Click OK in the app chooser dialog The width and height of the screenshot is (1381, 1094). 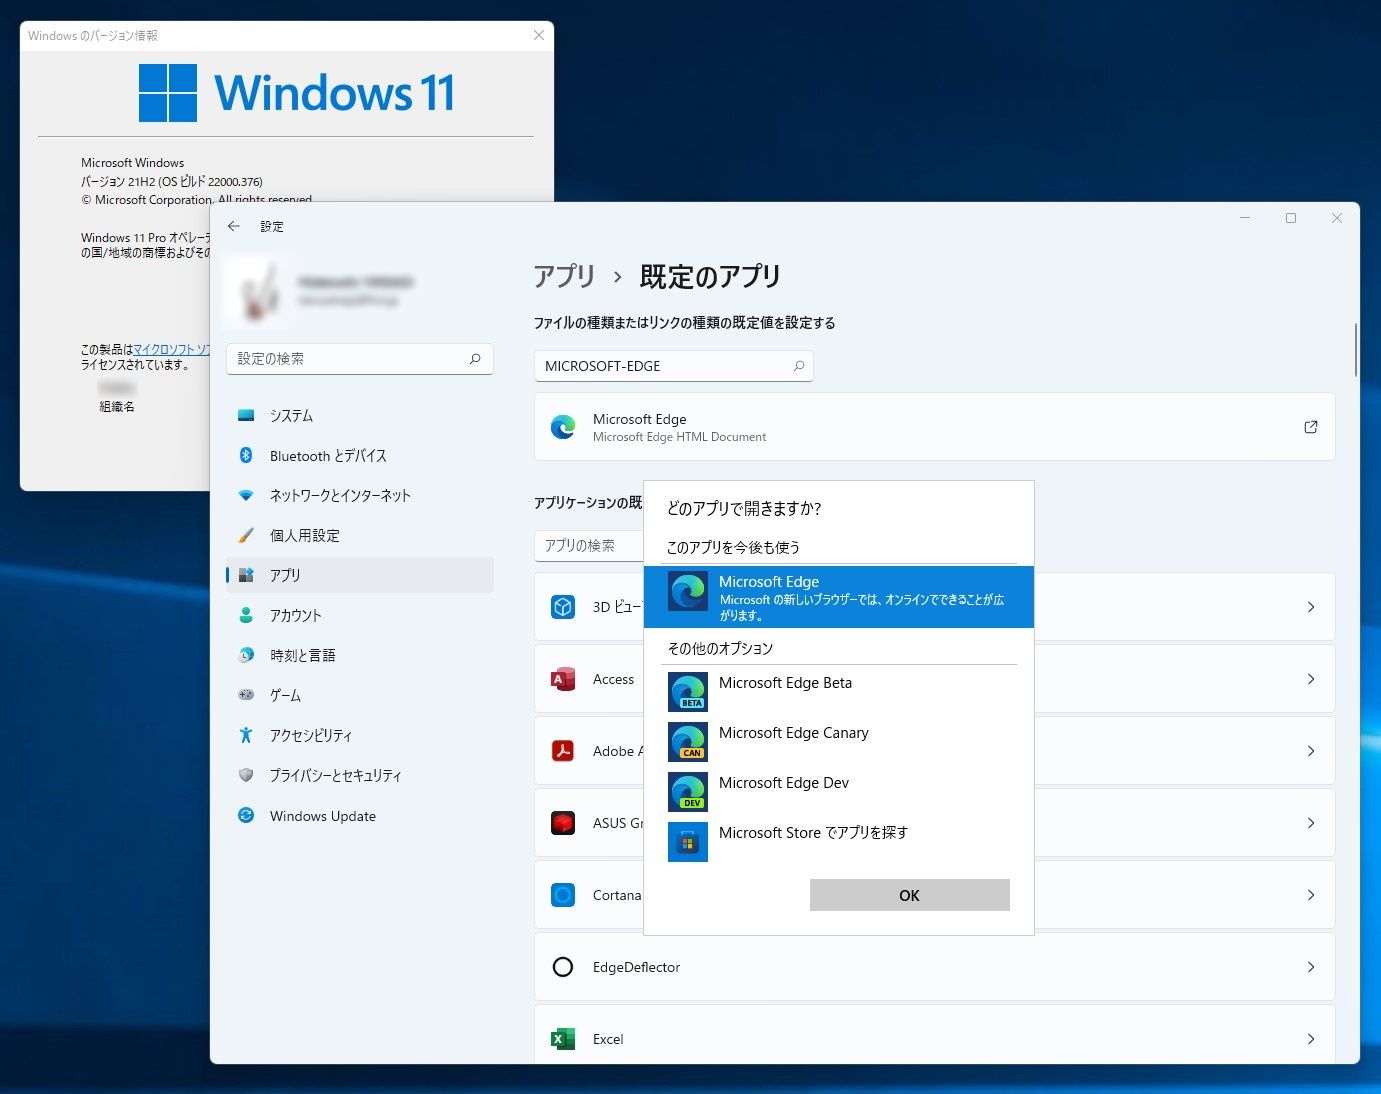[909, 895]
